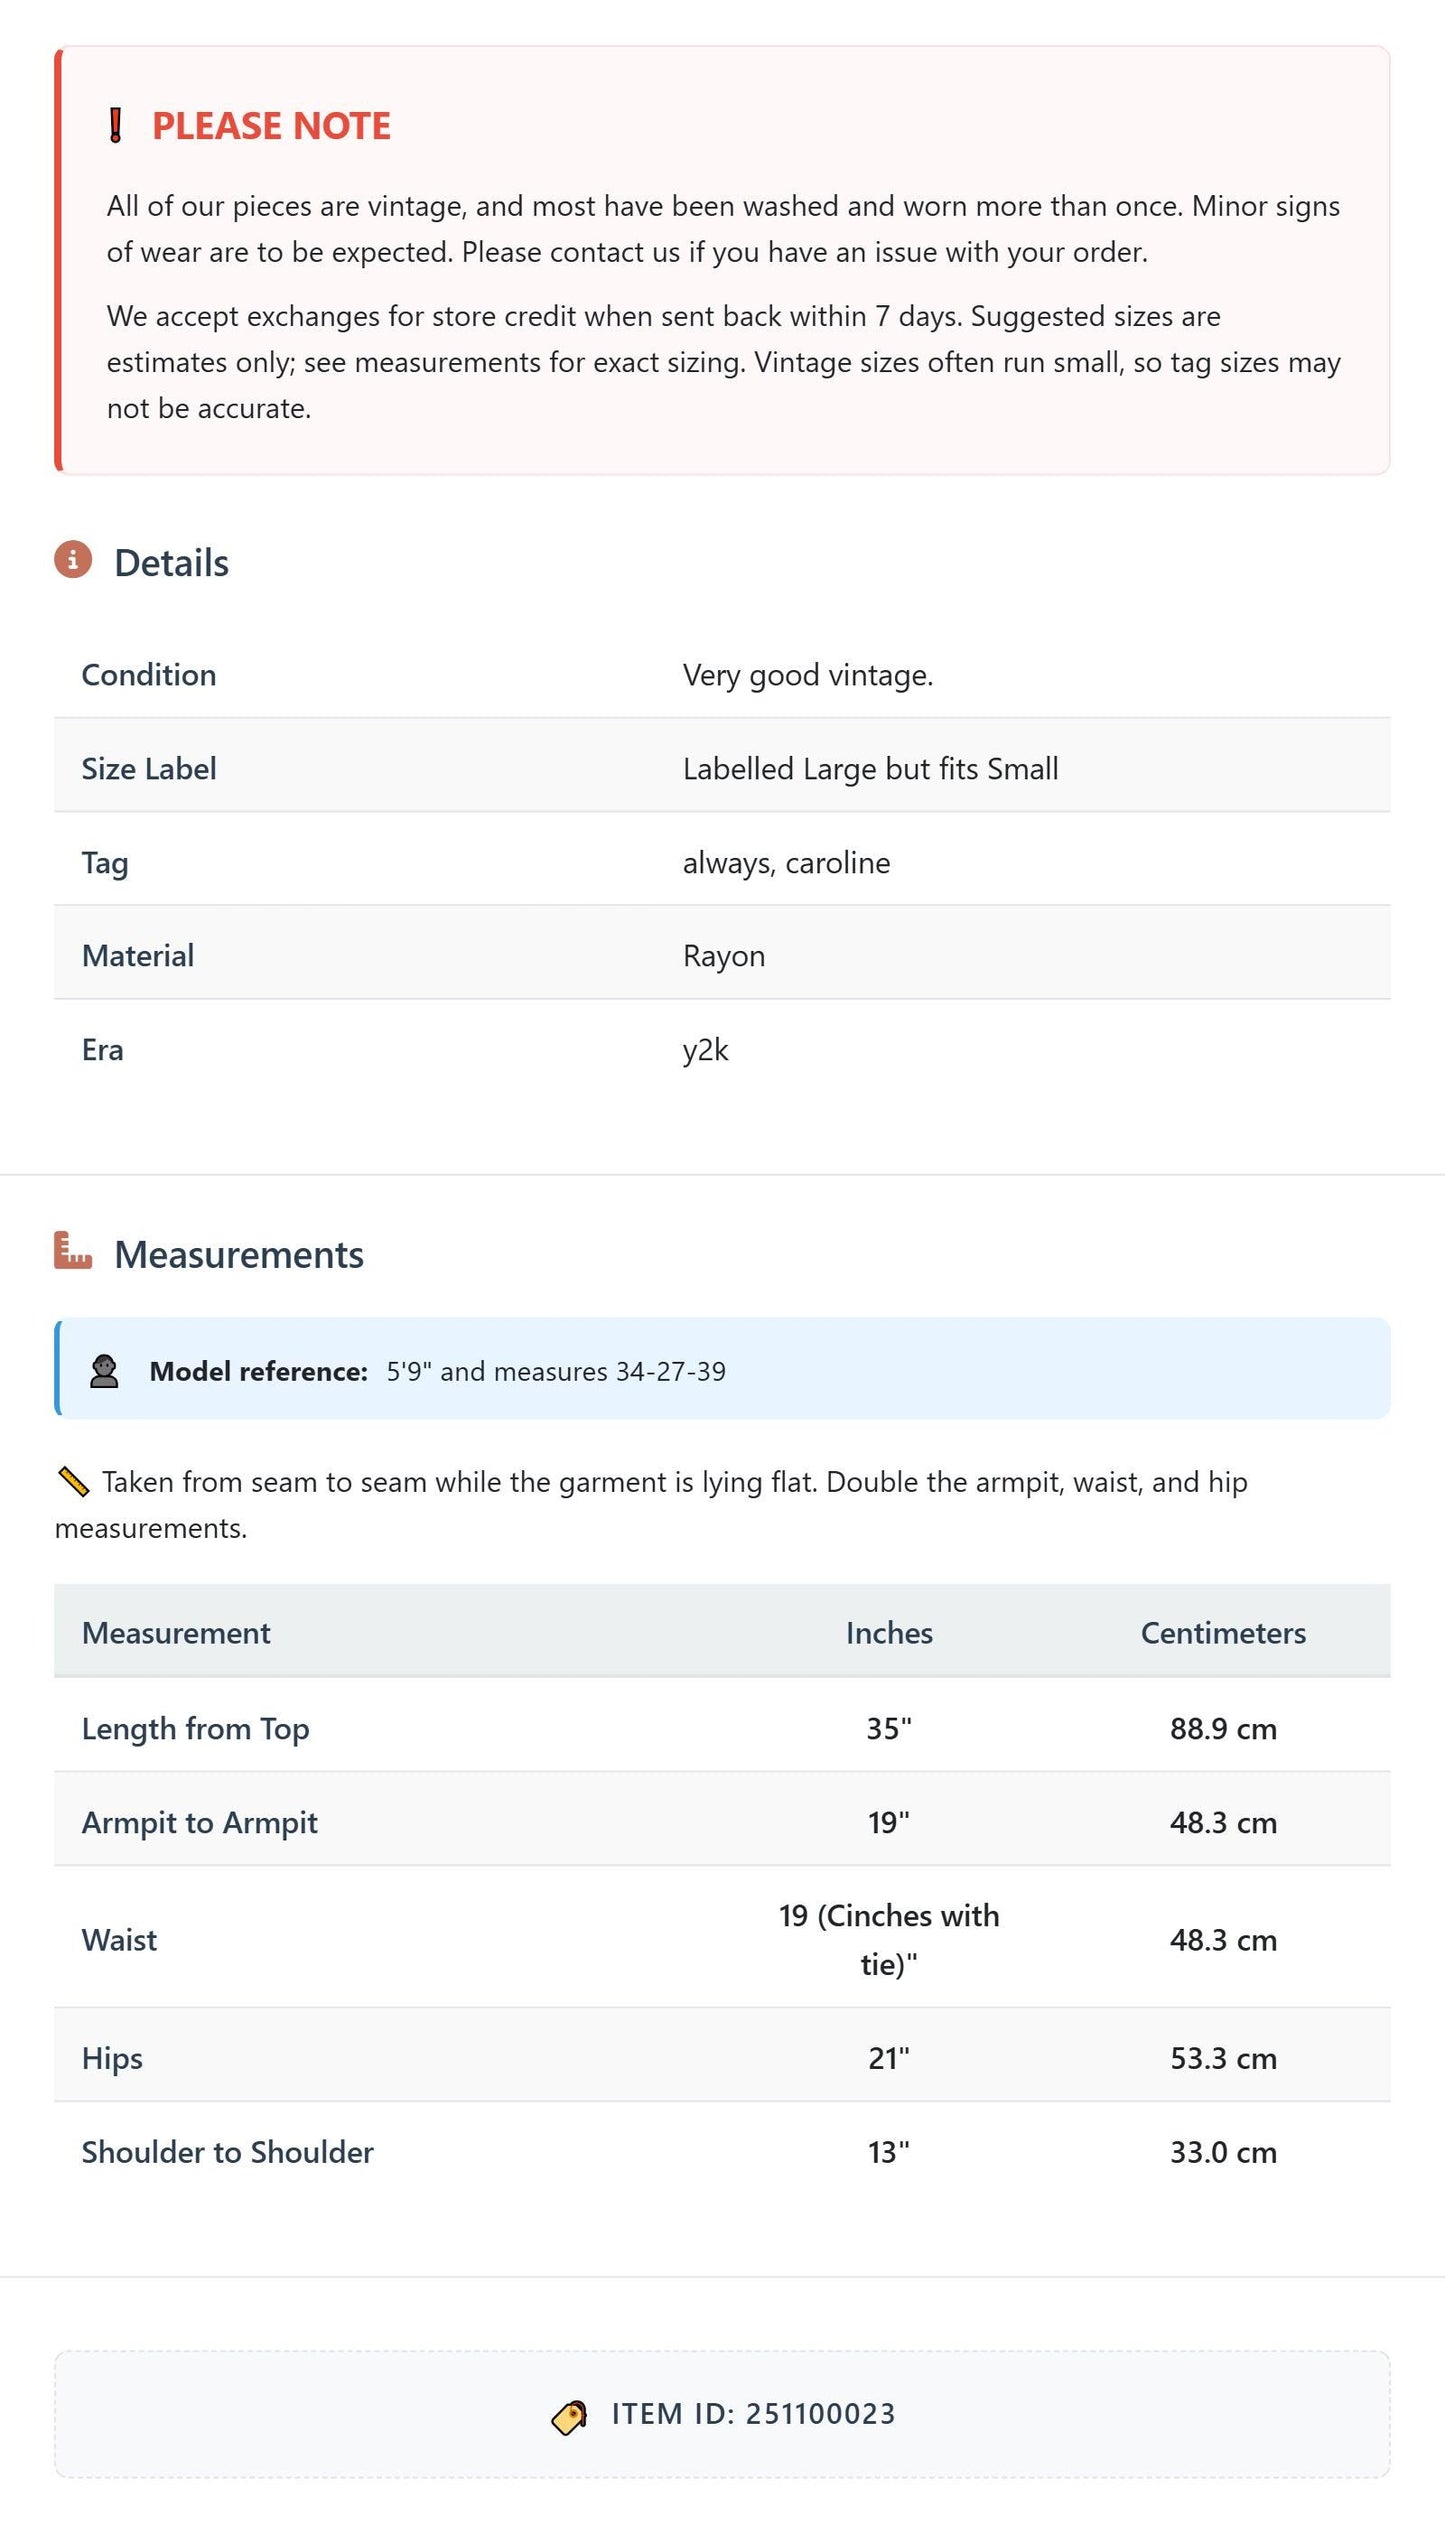
Task: Click the Measurements ruler icon
Action: (73, 1251)
